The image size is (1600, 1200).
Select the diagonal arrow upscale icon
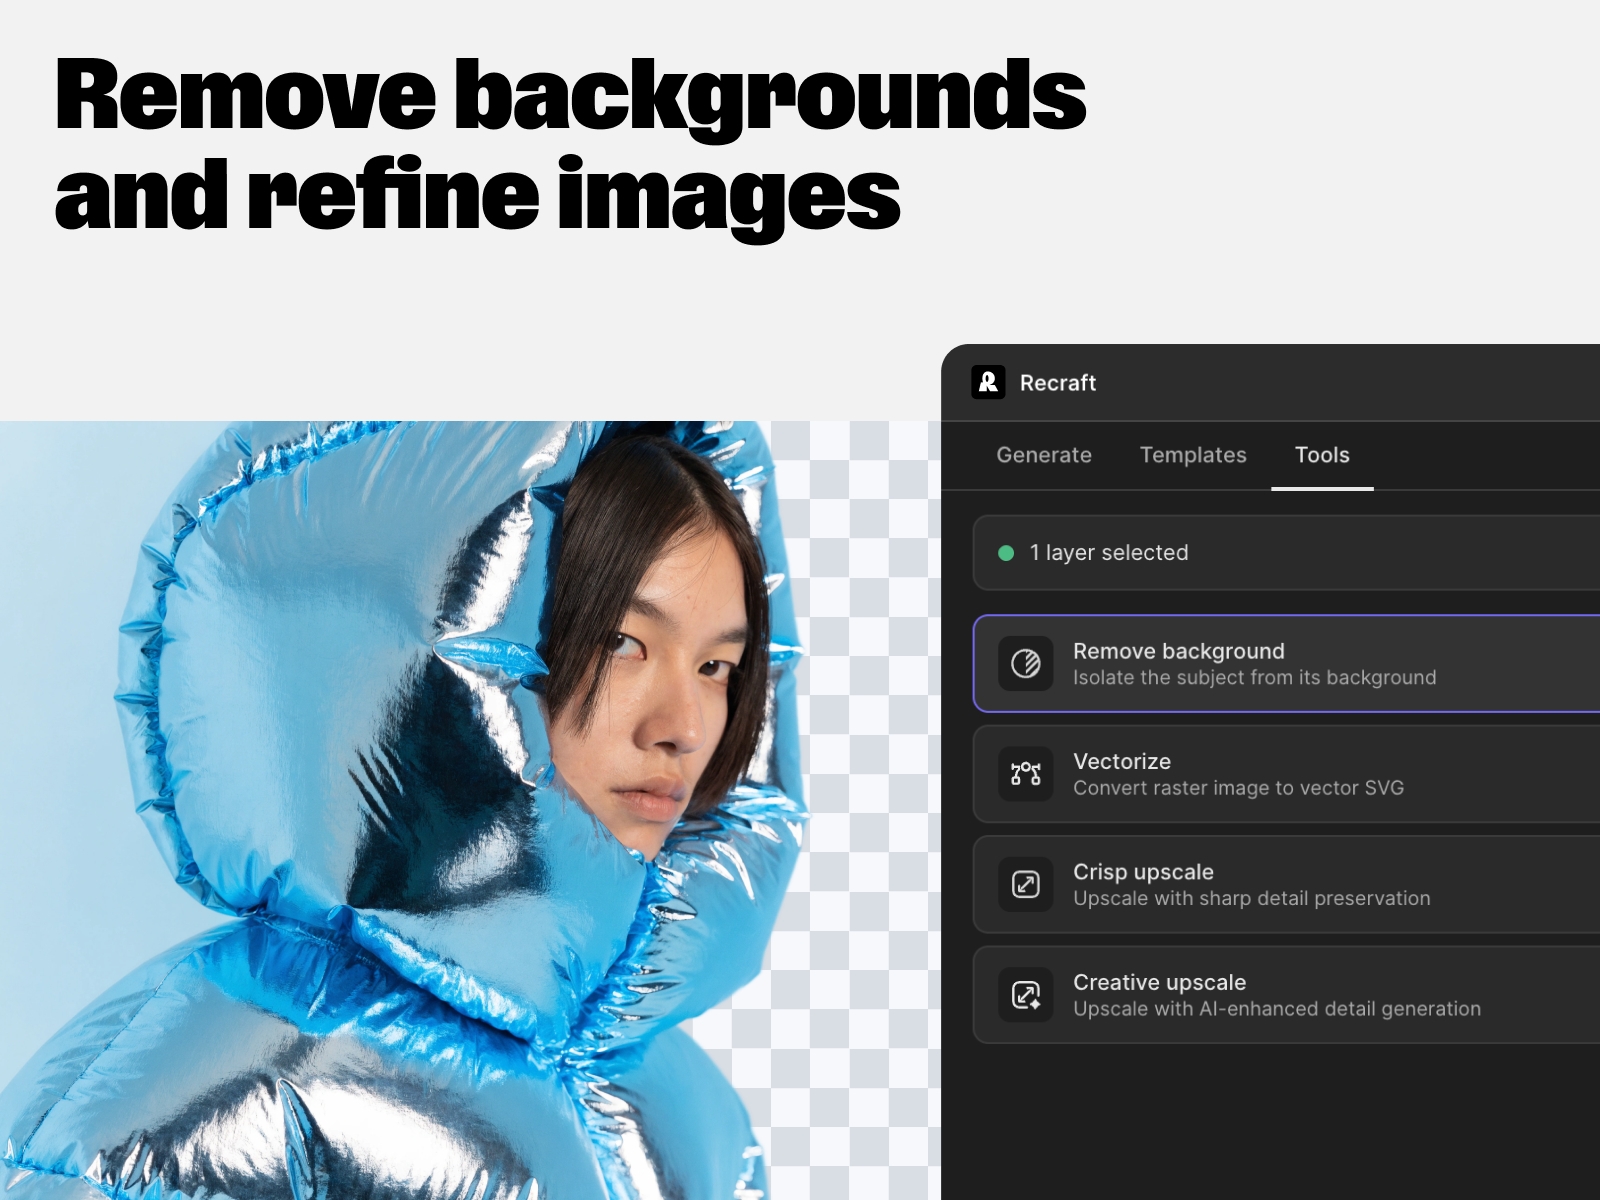1024,884
